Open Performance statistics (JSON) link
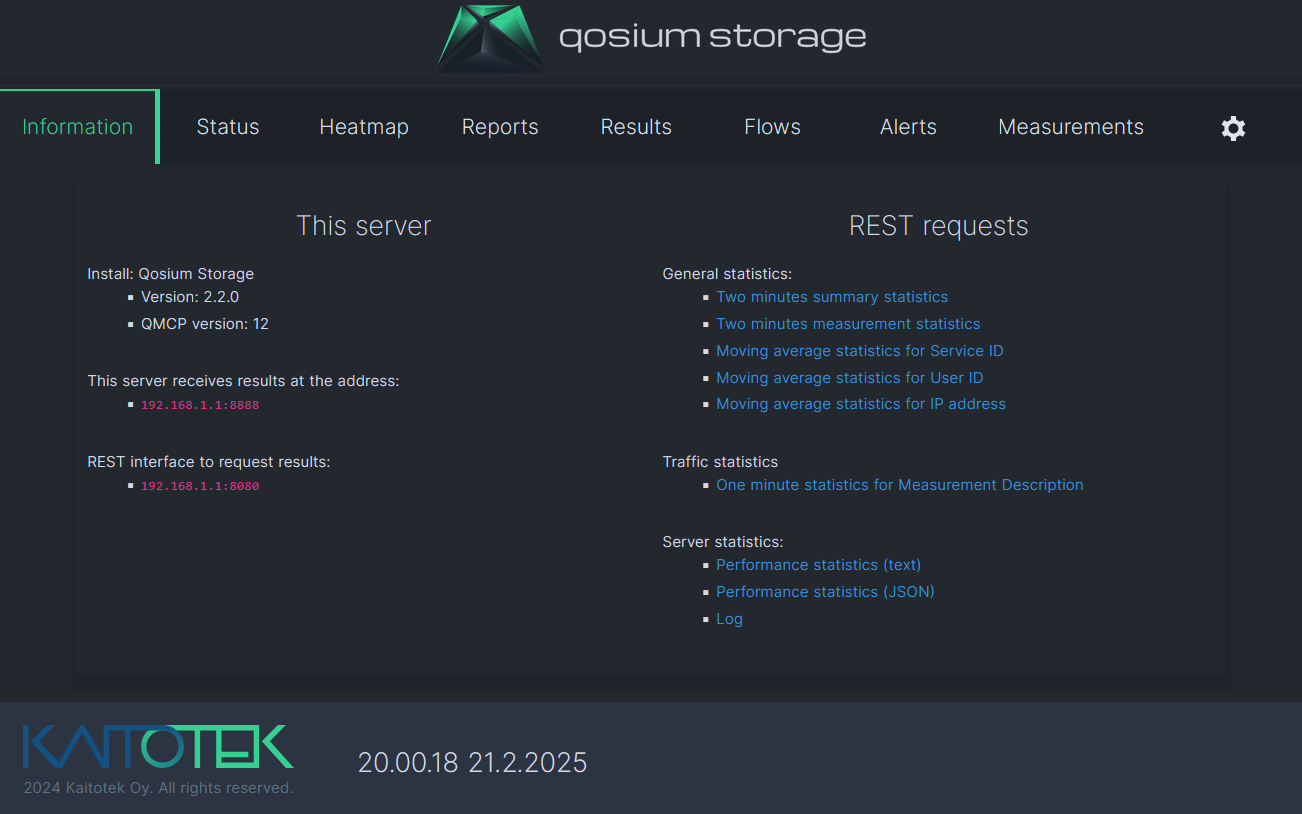The height and width of the screenshot is (814, 1302). [x=825, y=592]
